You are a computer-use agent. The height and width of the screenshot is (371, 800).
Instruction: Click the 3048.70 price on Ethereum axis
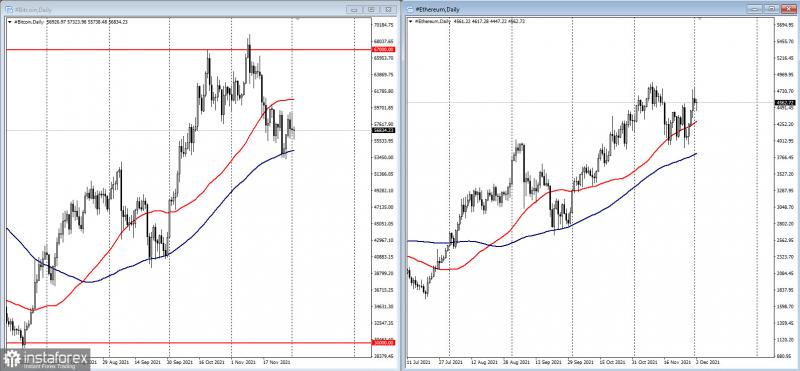pos(784,207)
